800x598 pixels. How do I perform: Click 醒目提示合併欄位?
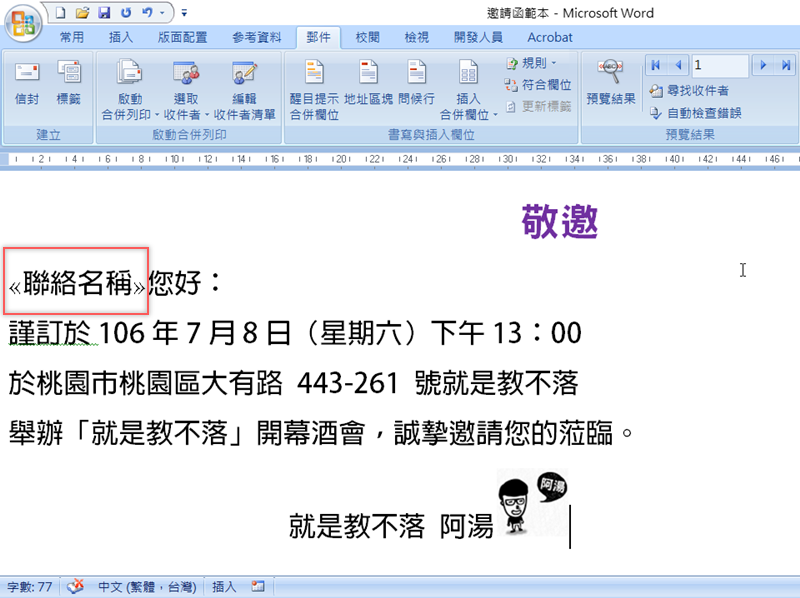click(x=314, y=90)
